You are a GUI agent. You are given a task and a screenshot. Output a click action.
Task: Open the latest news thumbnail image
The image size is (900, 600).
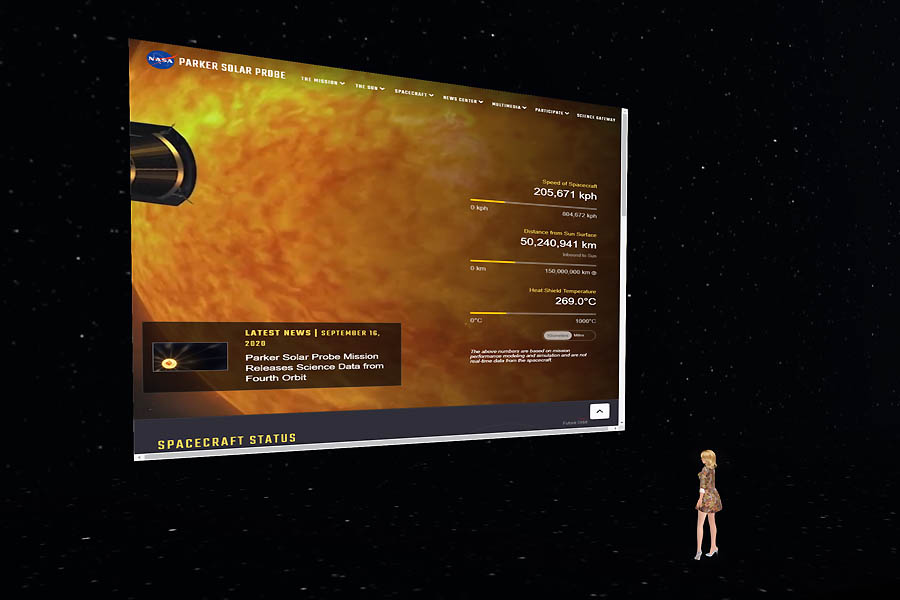(x=190, y=357)
